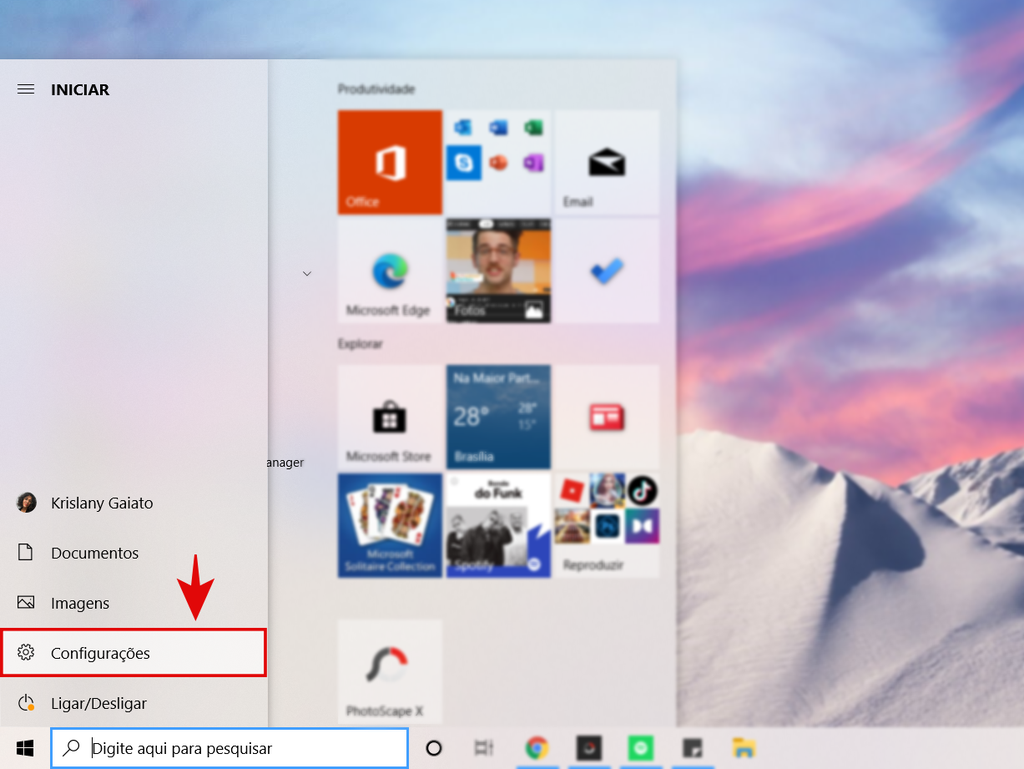Screen dimensions: 1024x769
Task: Open the OneNote small tile
Action: (534, 162)
